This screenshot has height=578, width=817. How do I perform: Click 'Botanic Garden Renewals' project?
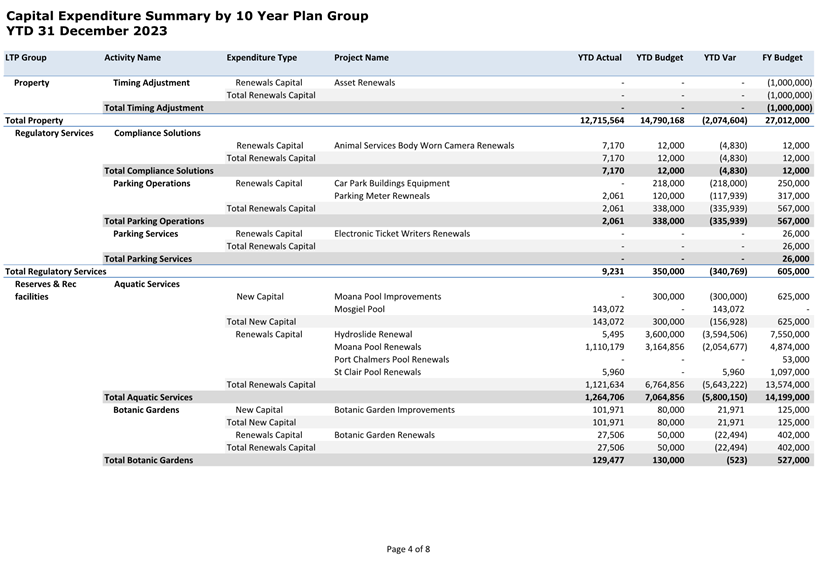[x=385, y=435]
